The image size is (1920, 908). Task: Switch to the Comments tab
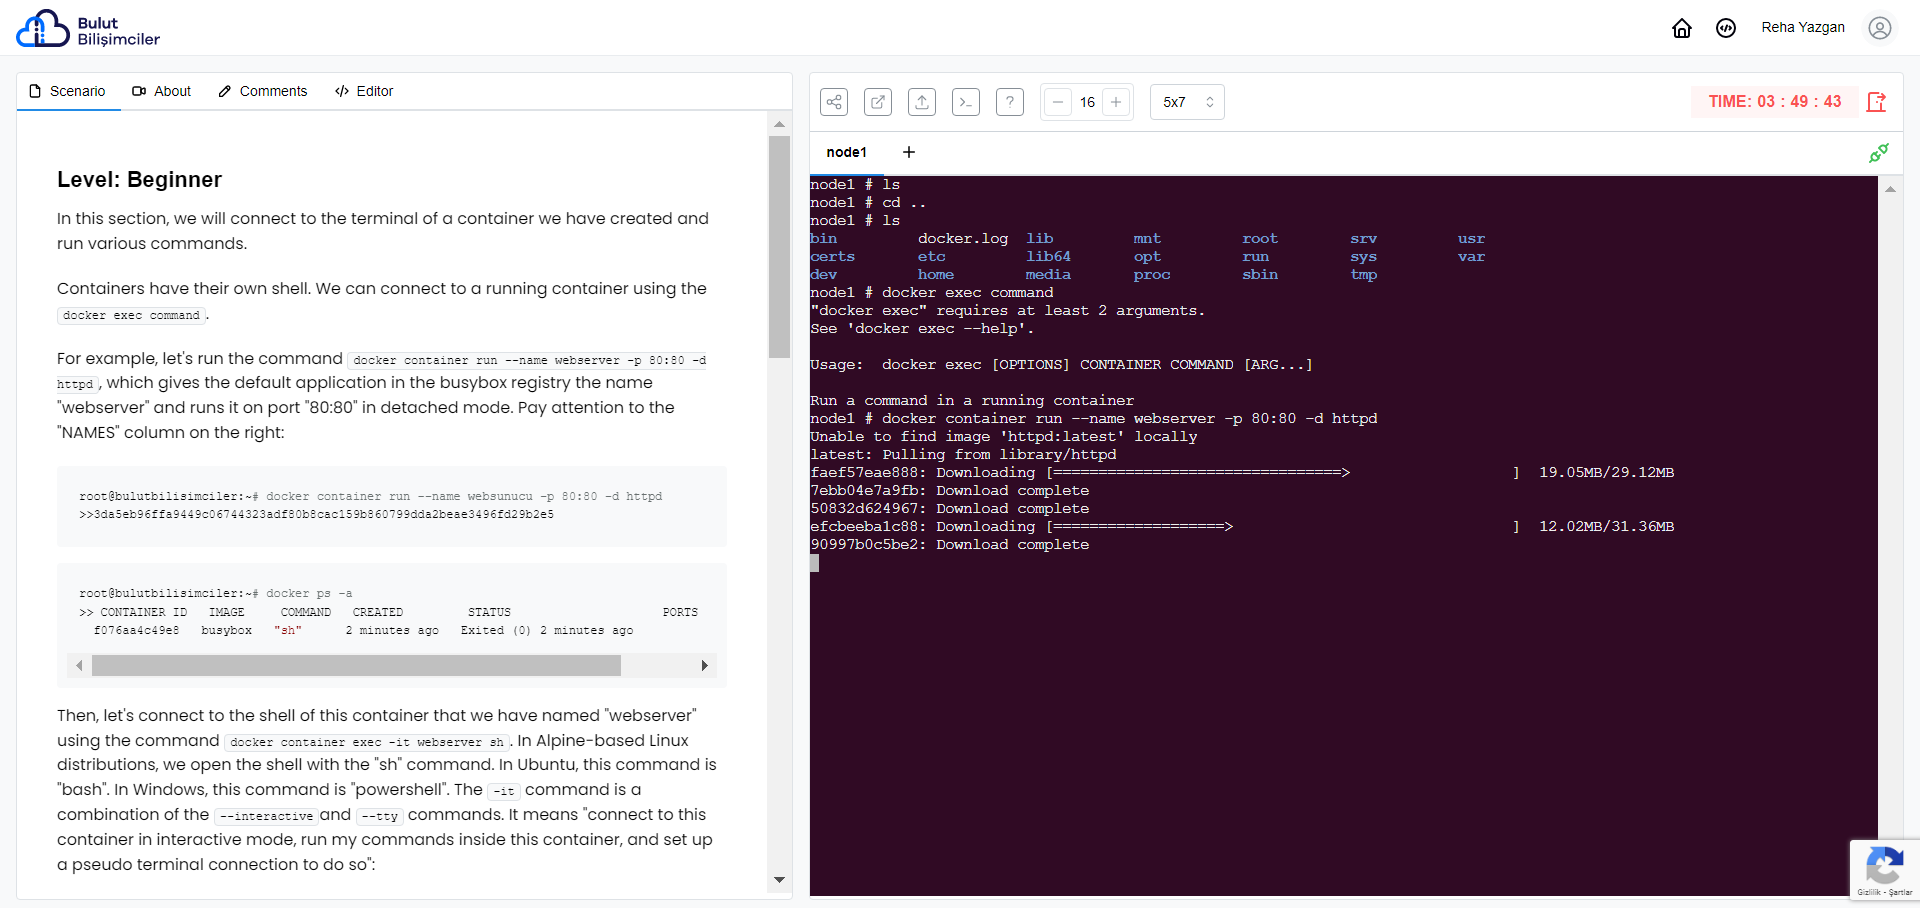(x=263, y=91)
